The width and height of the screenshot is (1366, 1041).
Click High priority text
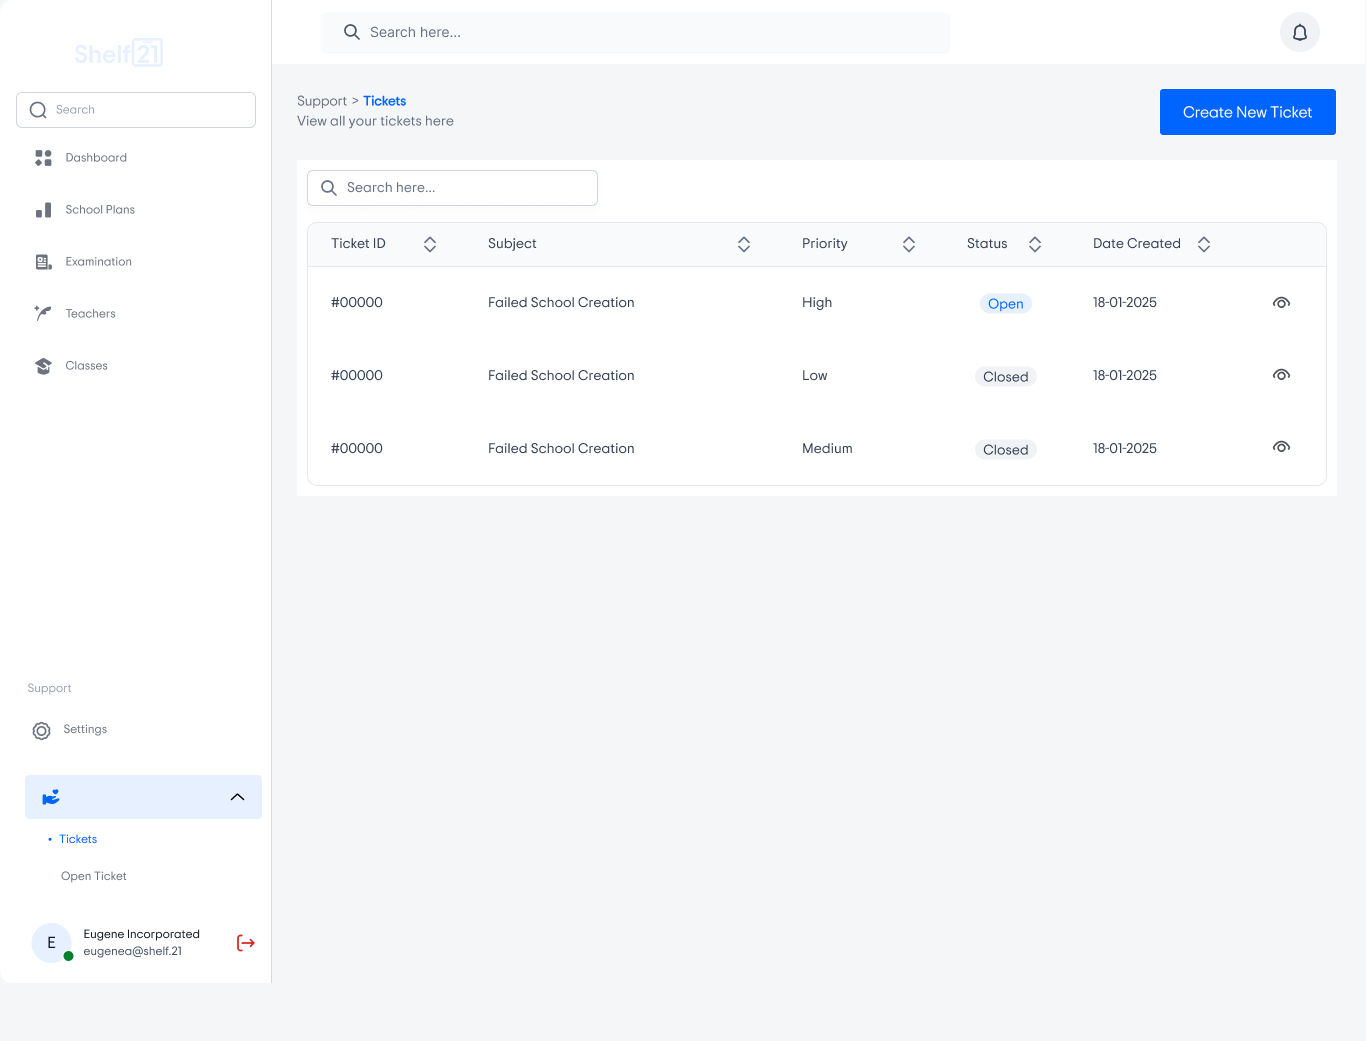(817, 303)
